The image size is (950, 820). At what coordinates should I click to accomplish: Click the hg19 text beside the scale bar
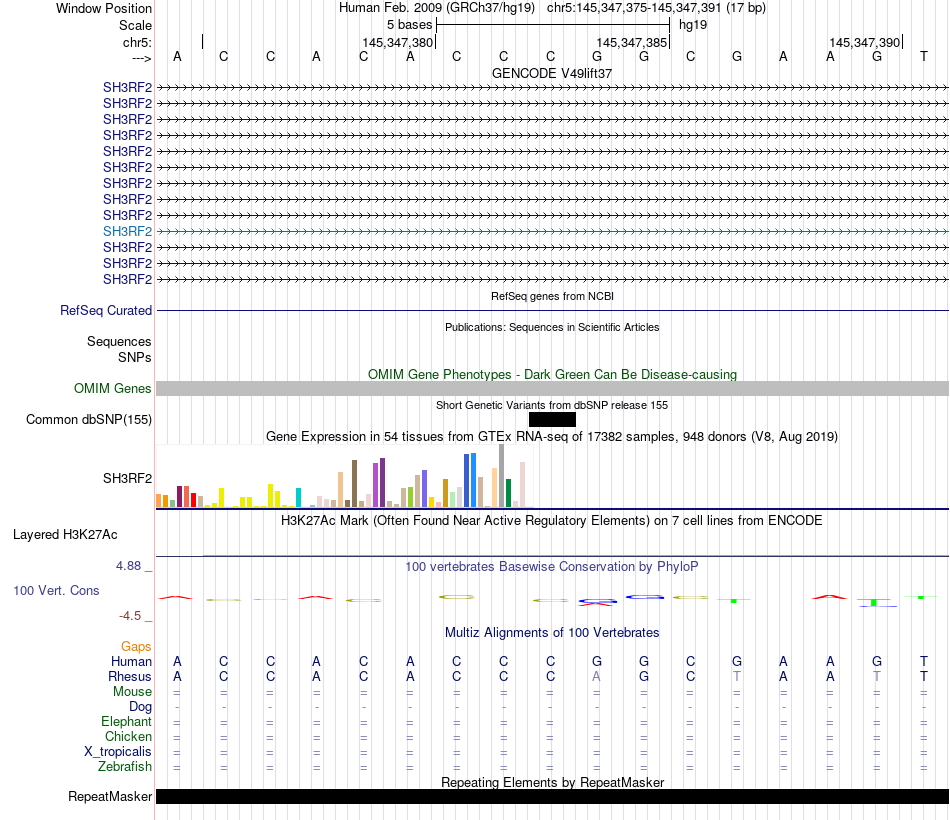click(693, 25)
